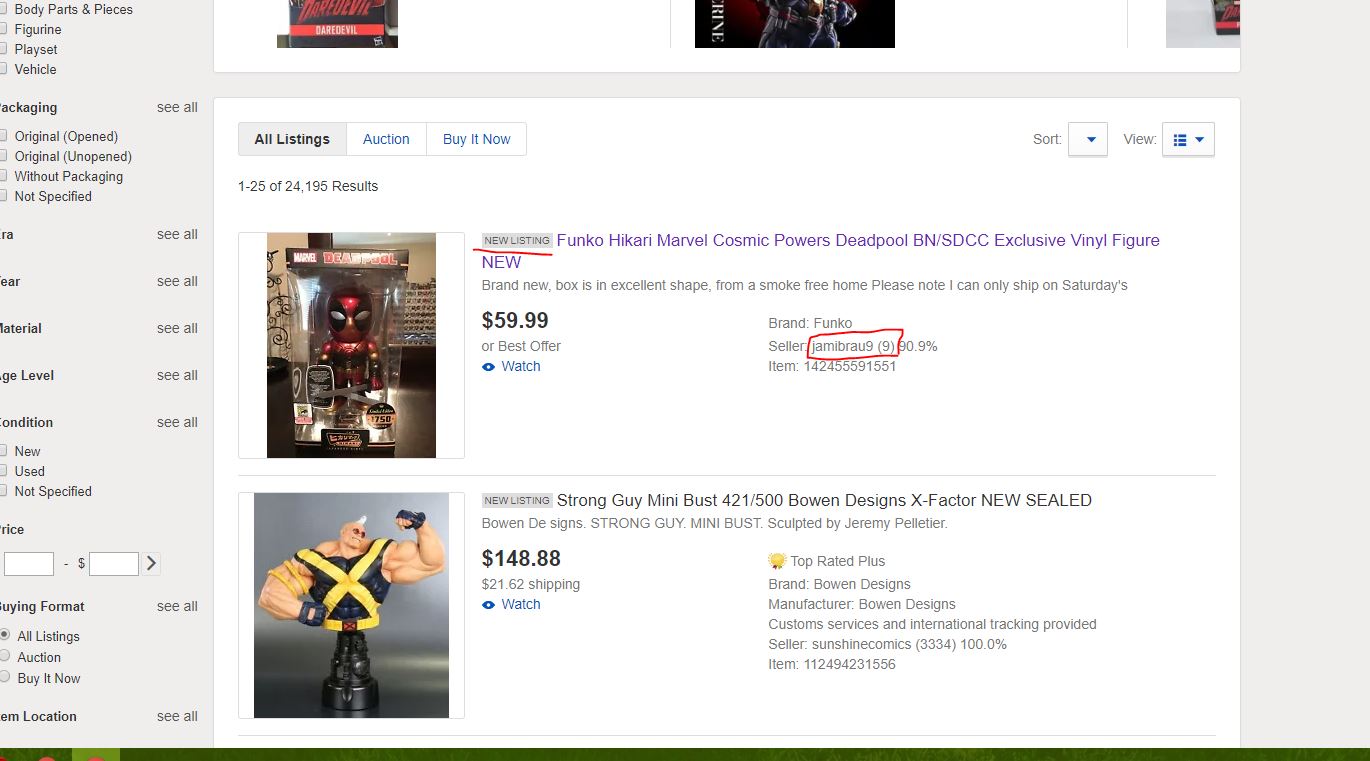
Task: Click the 'or Best Offer' text
Action: click(x=521, y=346)
